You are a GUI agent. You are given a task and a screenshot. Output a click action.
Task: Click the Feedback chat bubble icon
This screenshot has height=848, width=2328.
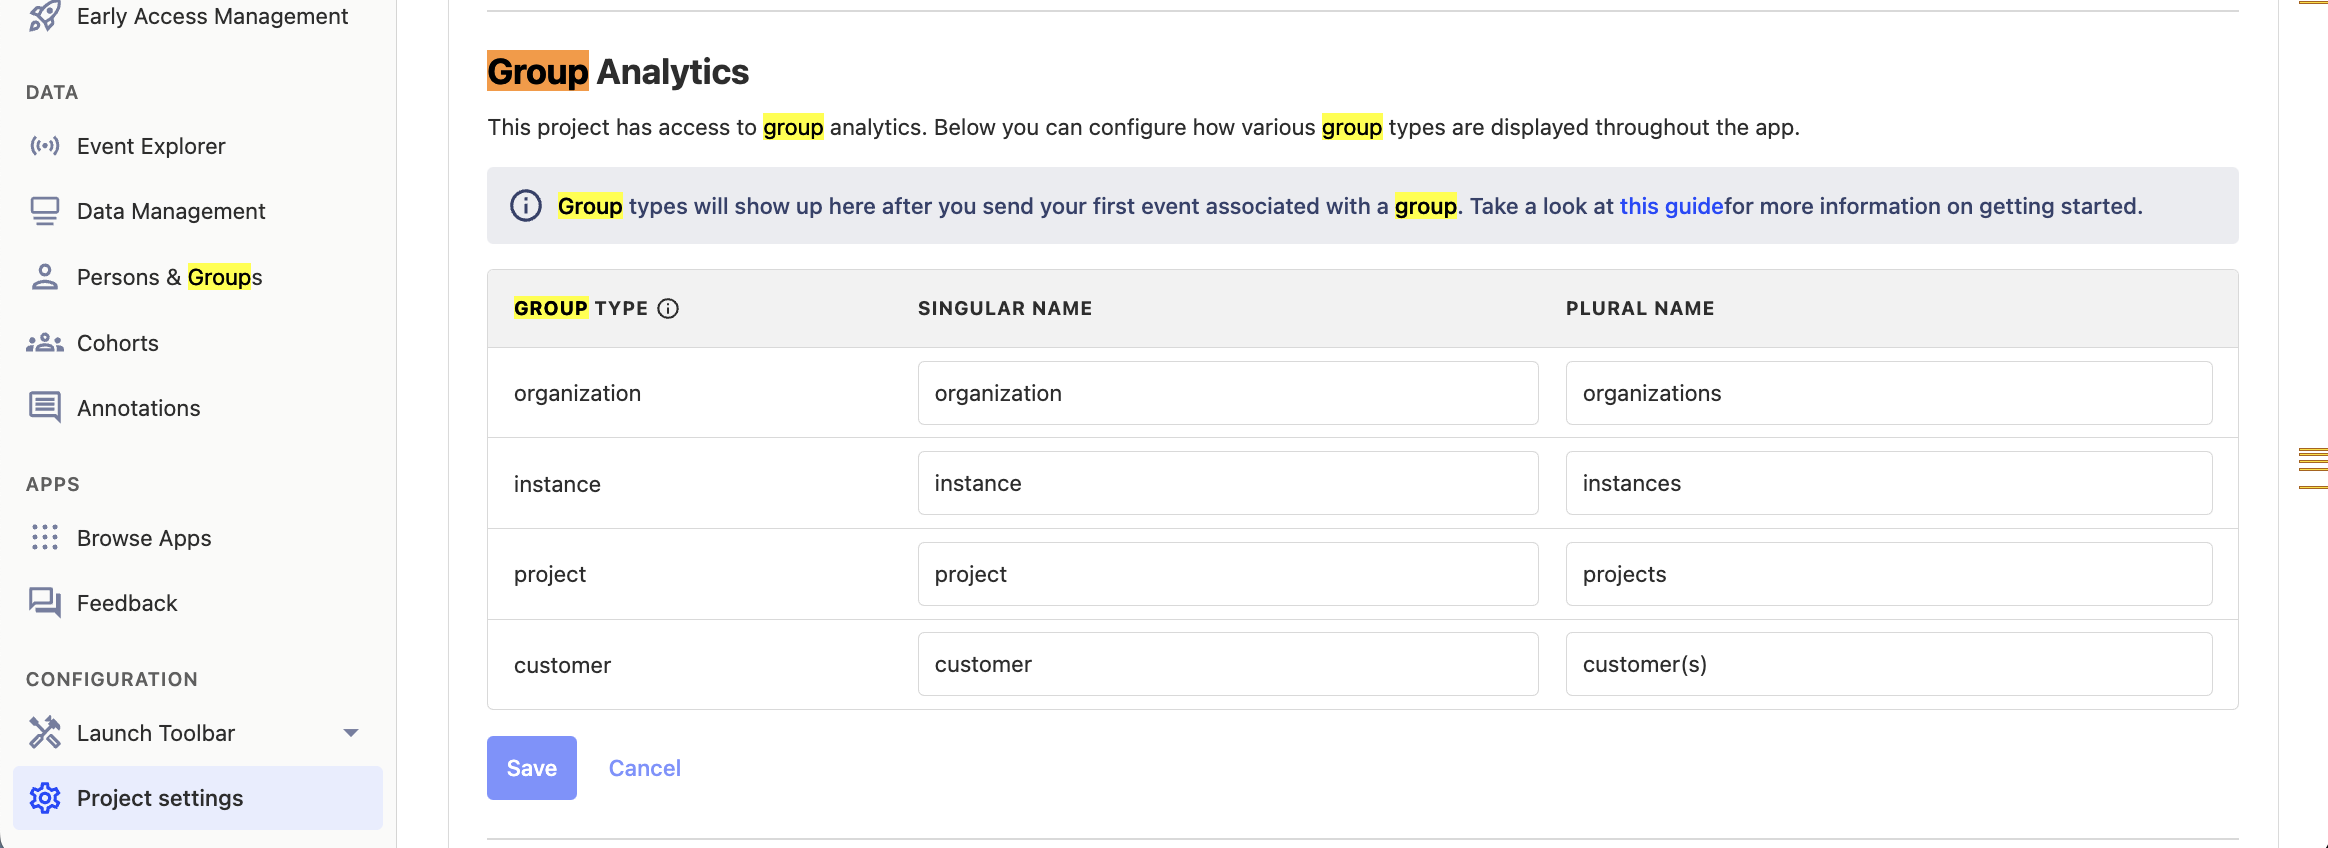[44, 603]
